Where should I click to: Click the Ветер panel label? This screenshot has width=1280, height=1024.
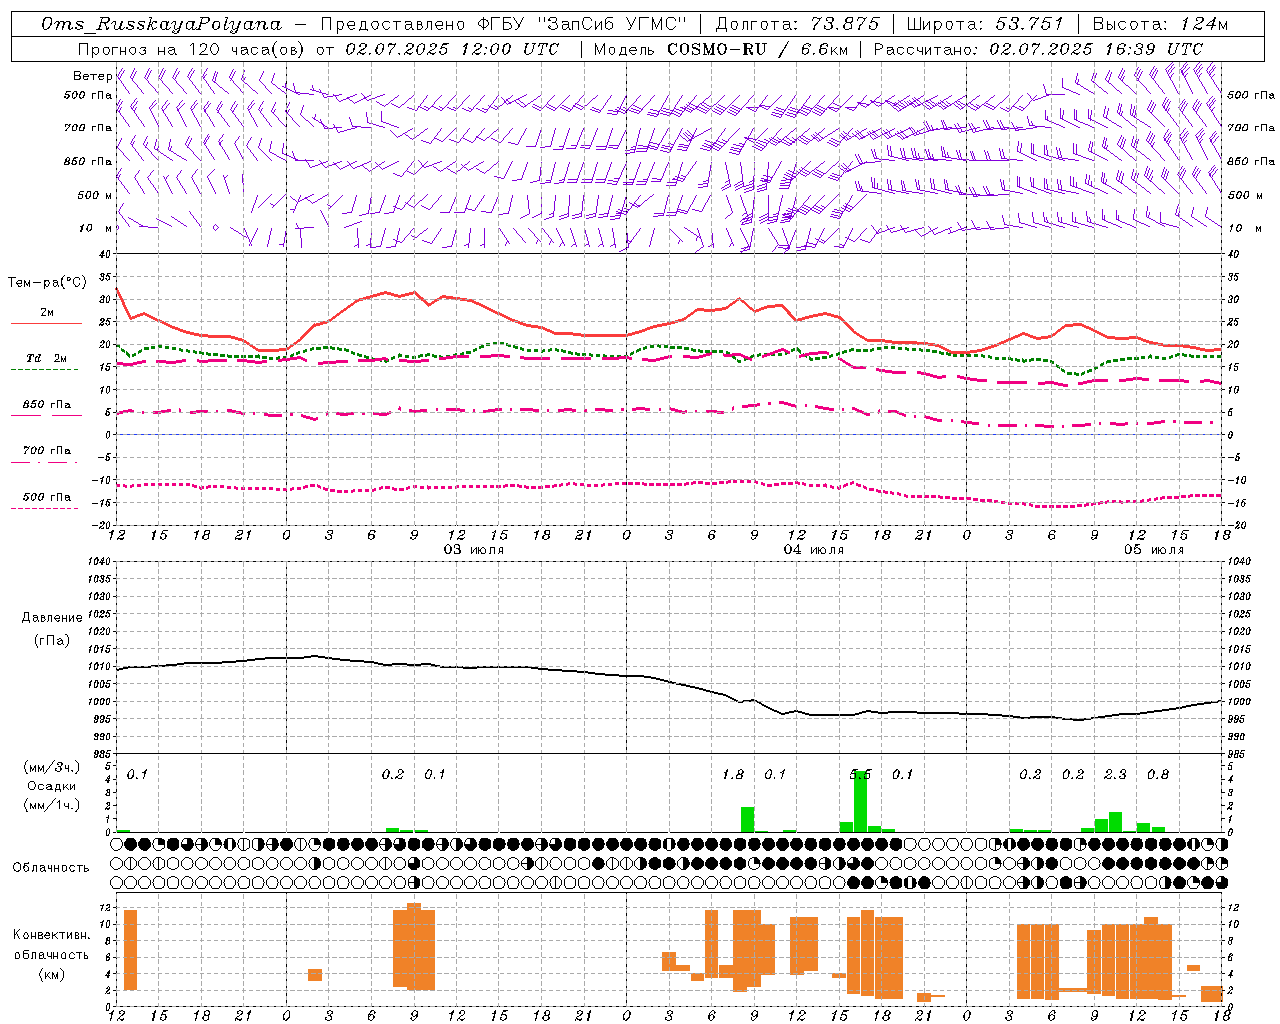pyautogui.click(x=92, y=76)
